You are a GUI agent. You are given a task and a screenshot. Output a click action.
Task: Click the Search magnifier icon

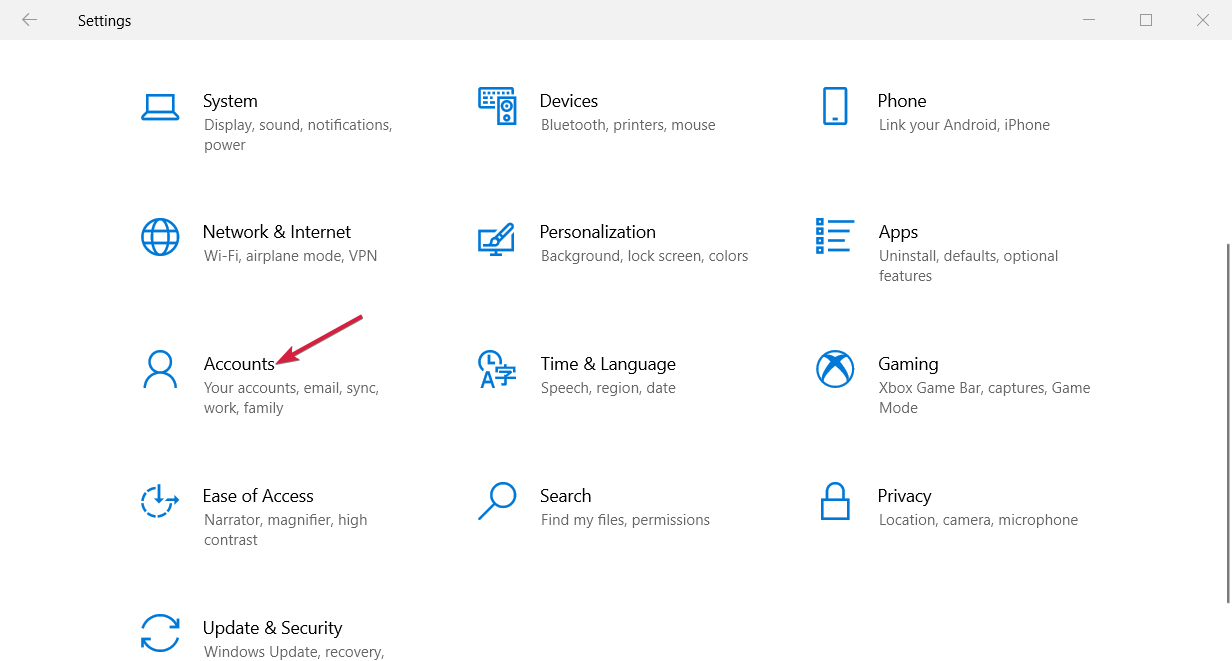(497, 501)
